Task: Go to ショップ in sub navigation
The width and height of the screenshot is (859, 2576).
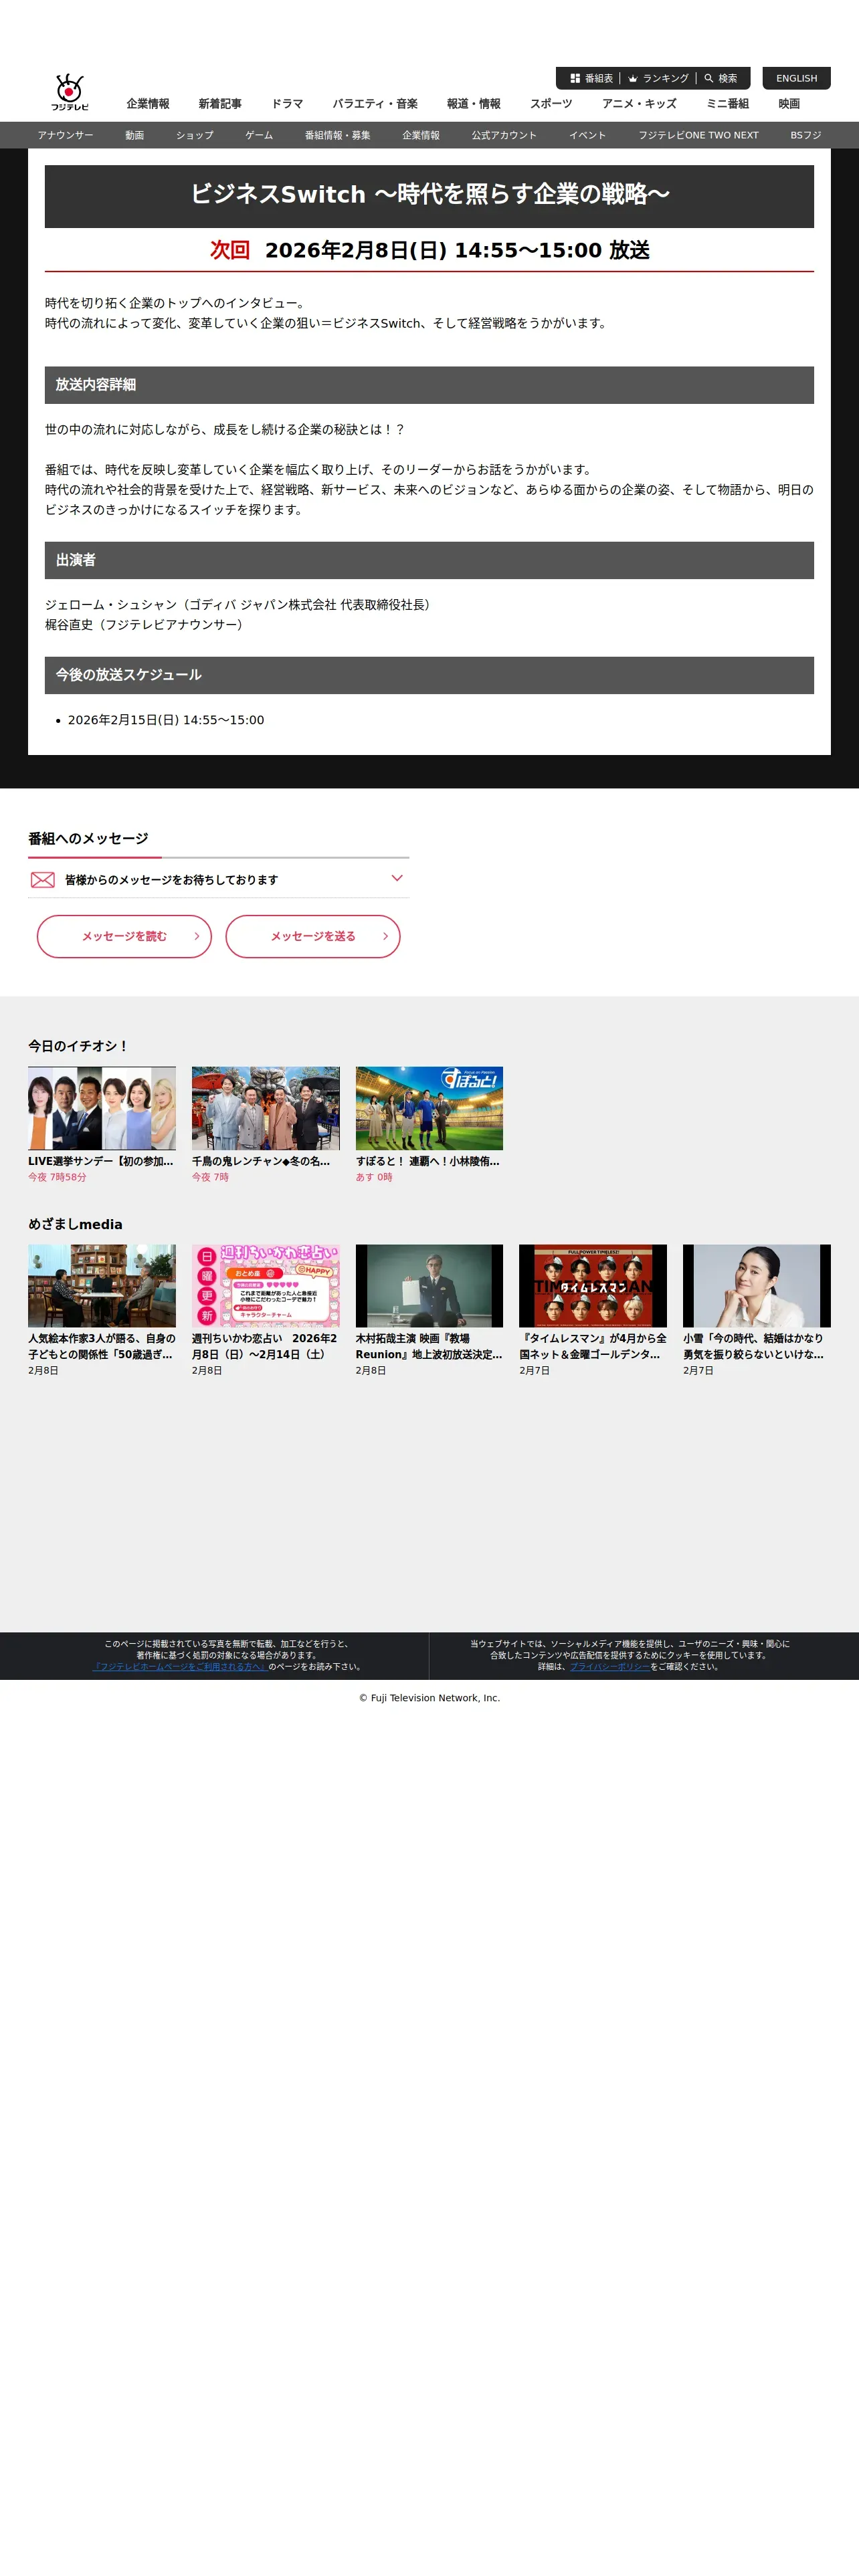Action: (x=195, y=136)
